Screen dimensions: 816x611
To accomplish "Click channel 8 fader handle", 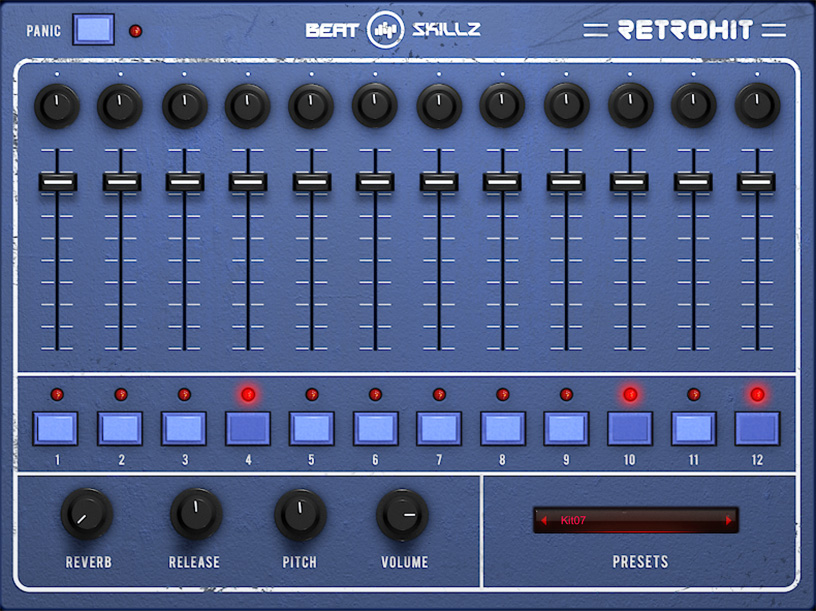I will [502, 182].
